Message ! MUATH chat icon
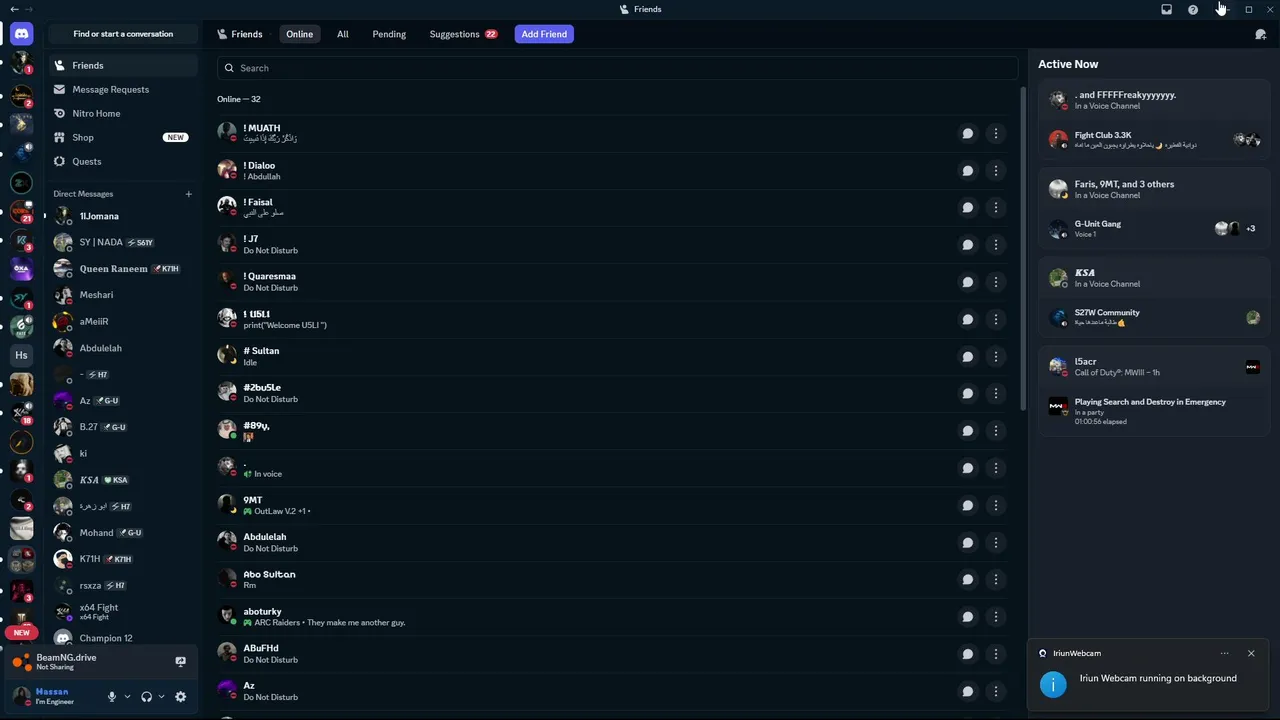The image size is (1280, 720). click(967, 133)
